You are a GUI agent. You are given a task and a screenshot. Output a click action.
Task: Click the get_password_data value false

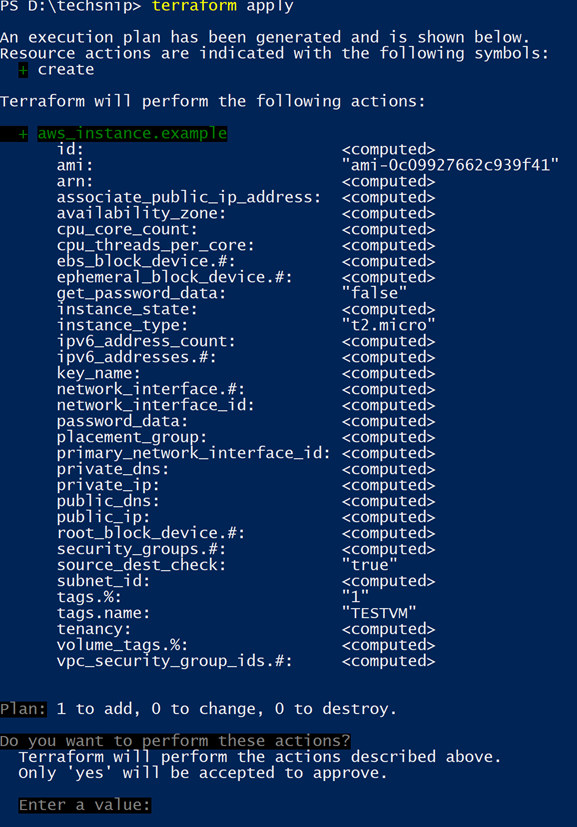coord(374,293)
